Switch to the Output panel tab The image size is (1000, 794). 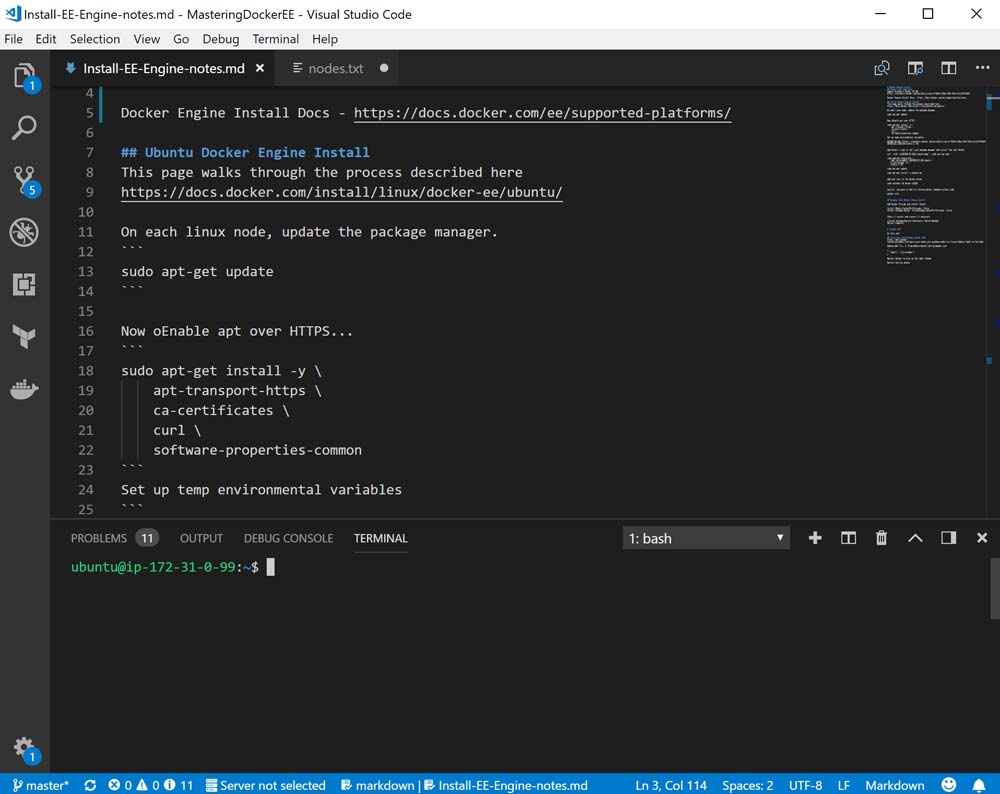pyautogui.click(x=202, y=538)
